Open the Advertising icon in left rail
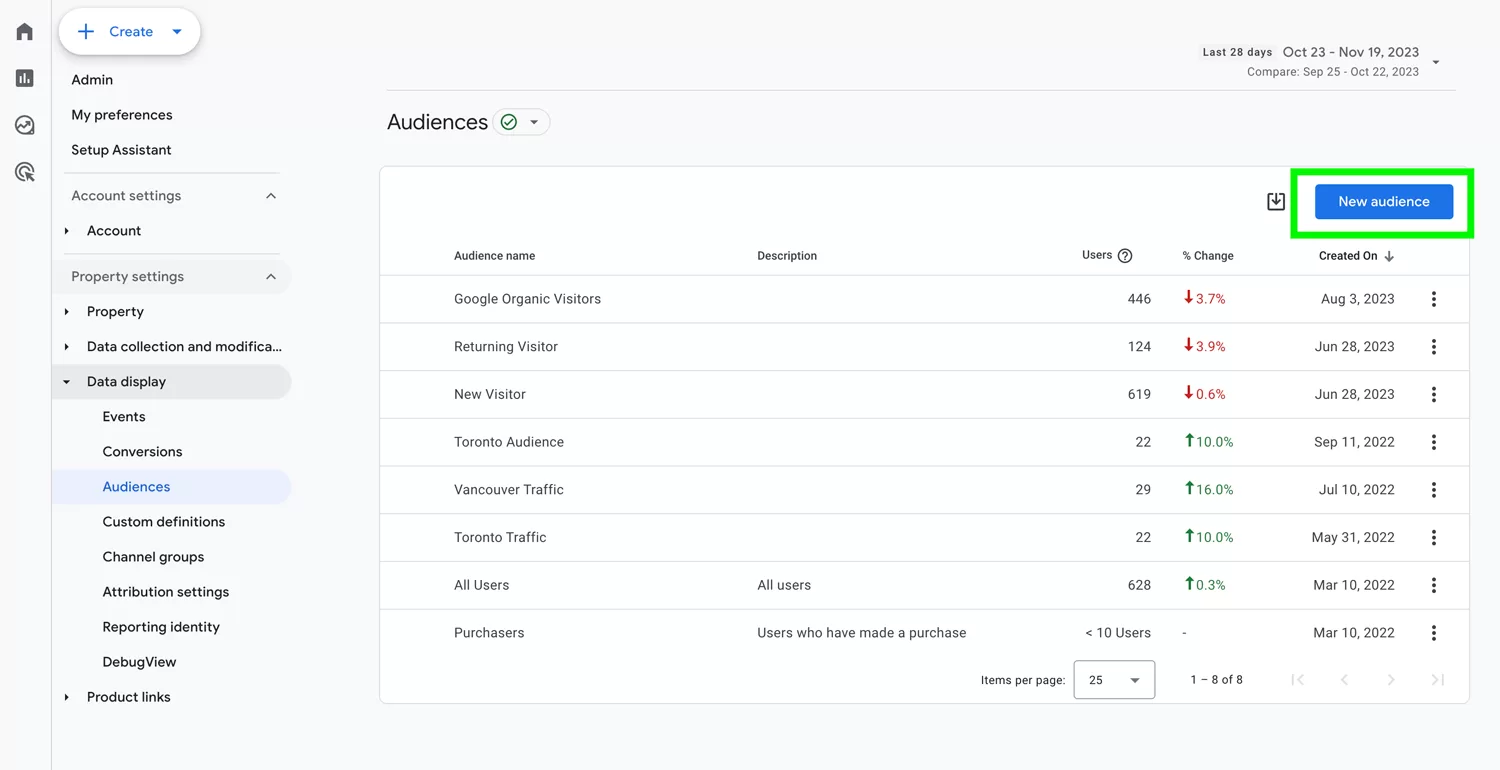Viewport: 1500px width, 770px height. tap(25, 172)
